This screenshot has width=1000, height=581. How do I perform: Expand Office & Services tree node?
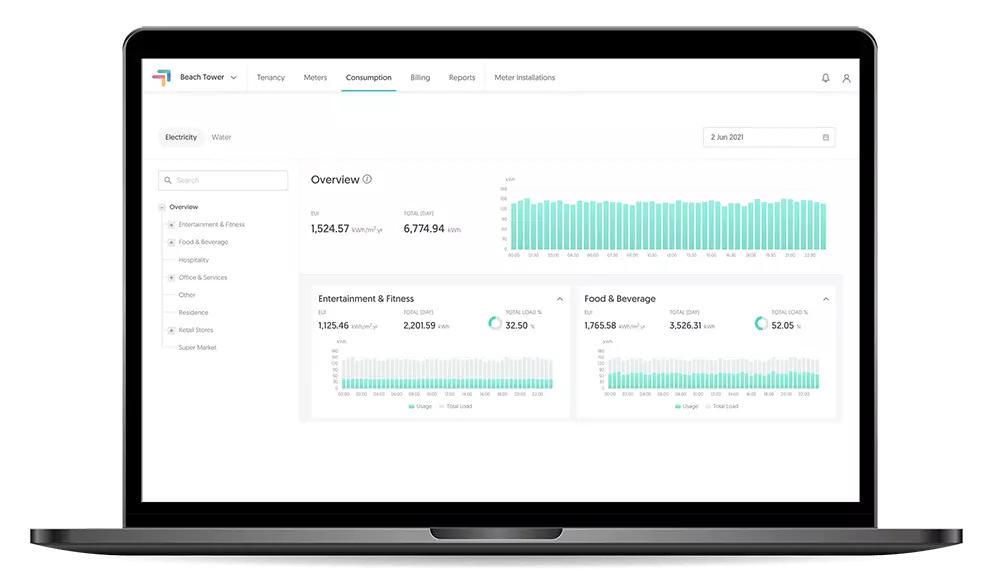171,278
